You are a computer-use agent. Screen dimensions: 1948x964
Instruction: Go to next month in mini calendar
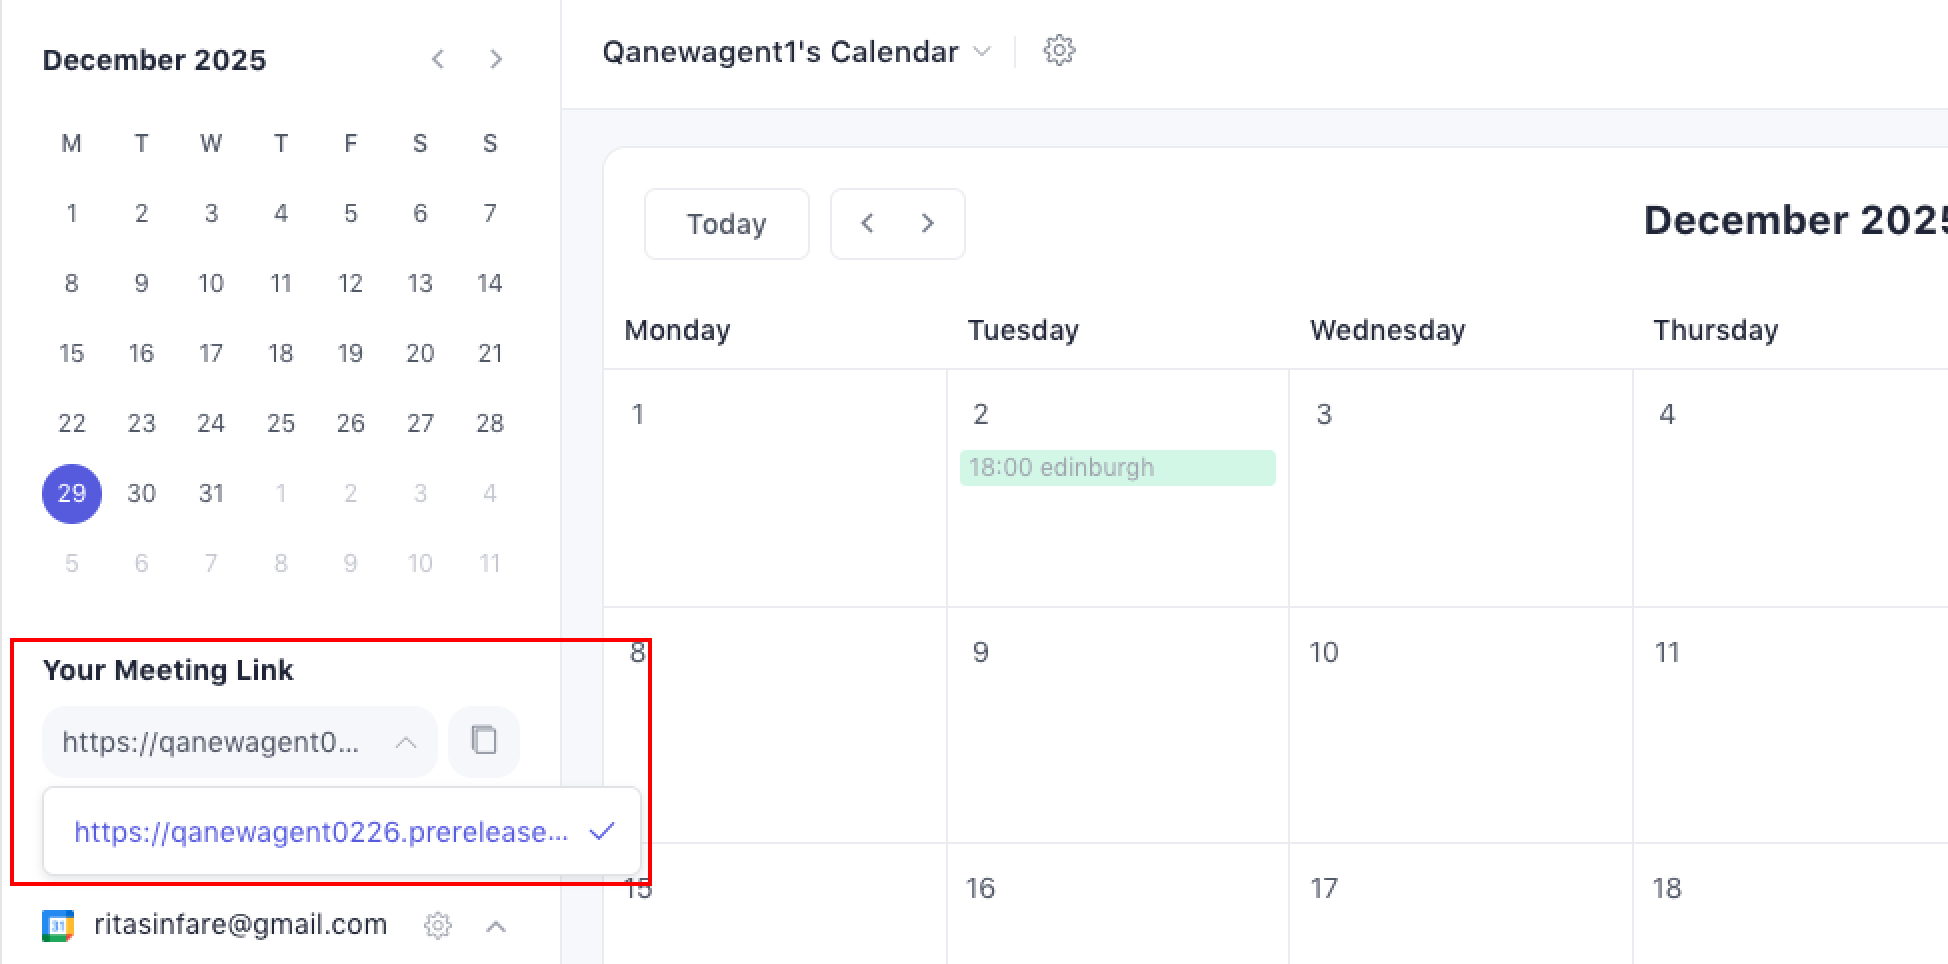[496, 60]
